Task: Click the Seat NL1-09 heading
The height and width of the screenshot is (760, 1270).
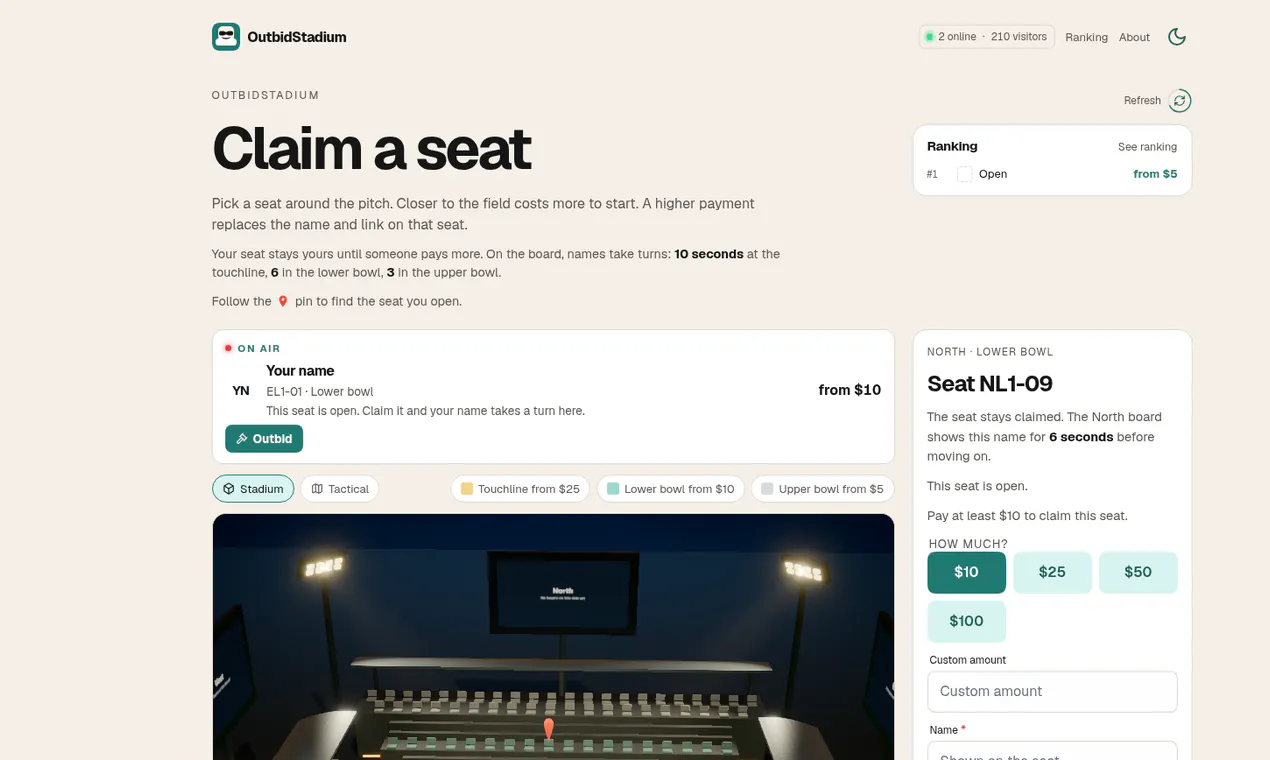Action: click(x=990, y=383)
